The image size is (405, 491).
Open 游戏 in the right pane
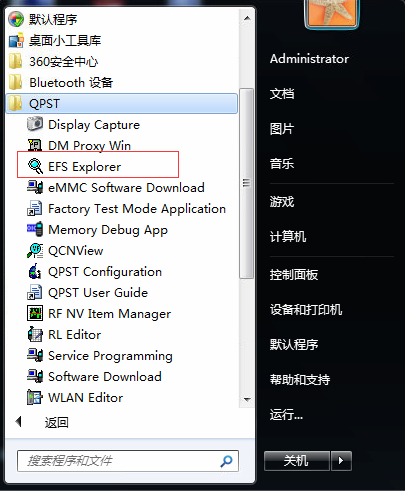click(x=282, y=202)
